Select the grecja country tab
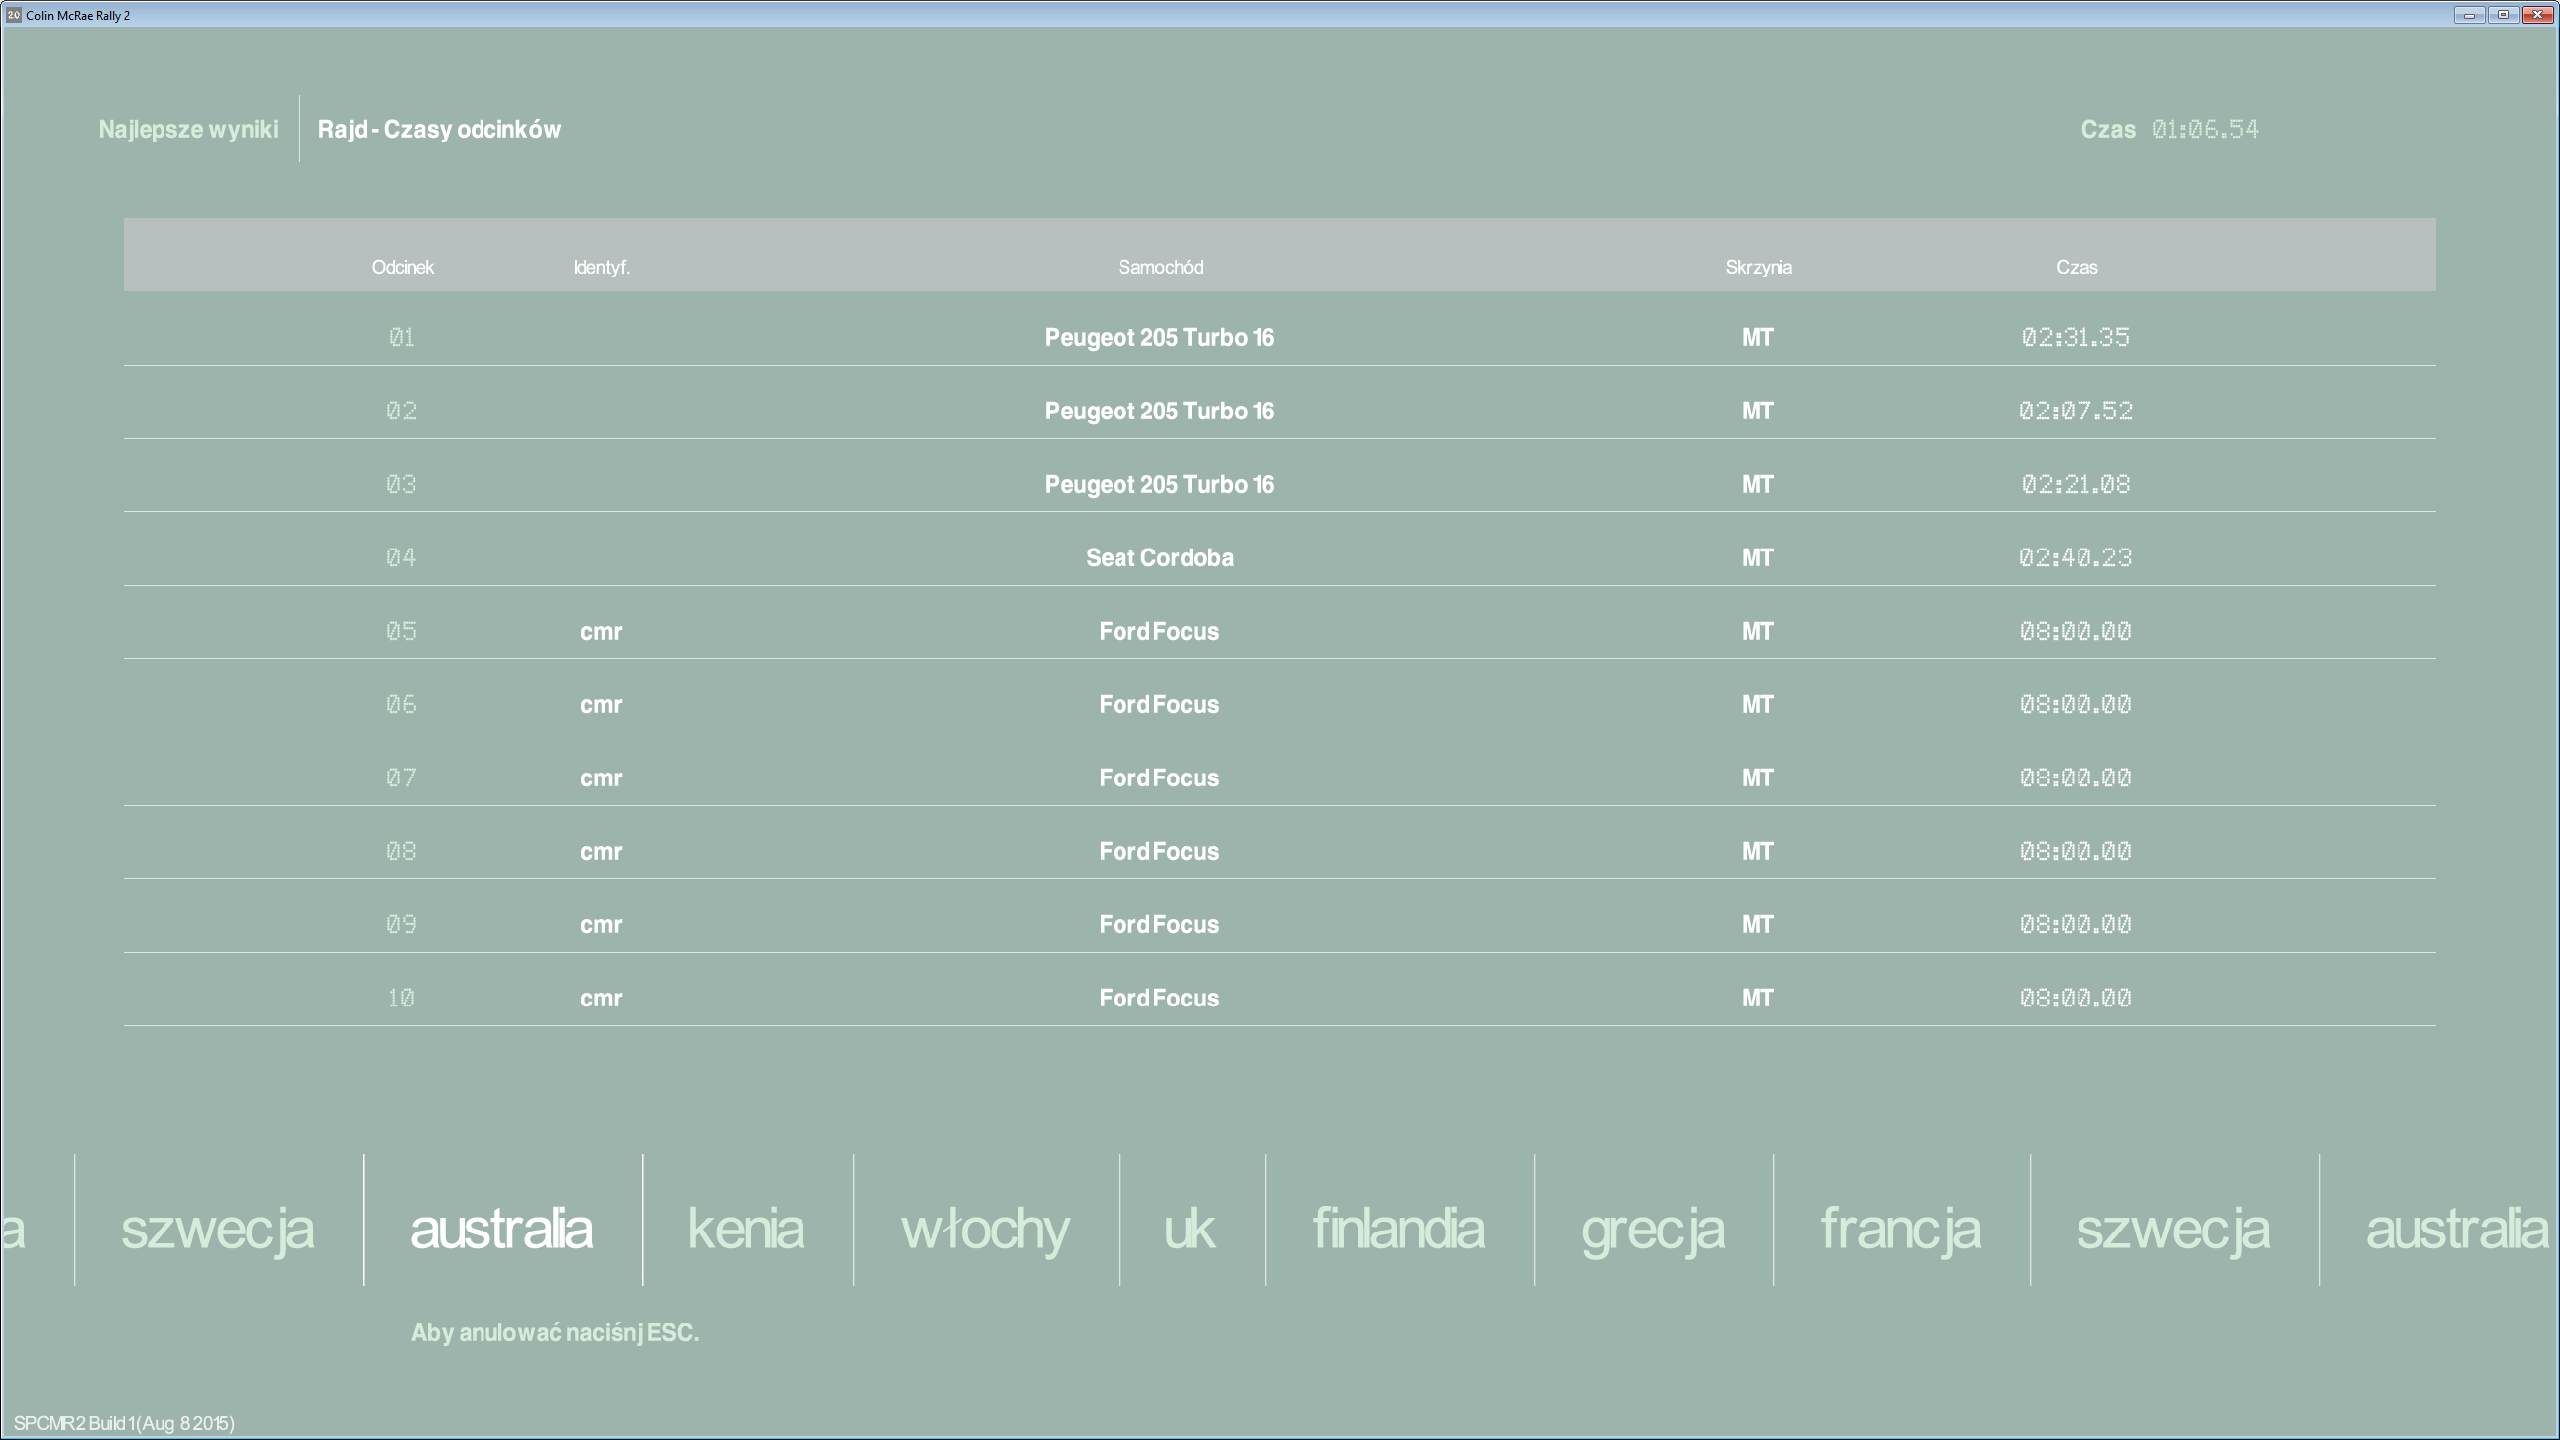This screenshot has height=1440, width=2560. coord(1652,1229)
